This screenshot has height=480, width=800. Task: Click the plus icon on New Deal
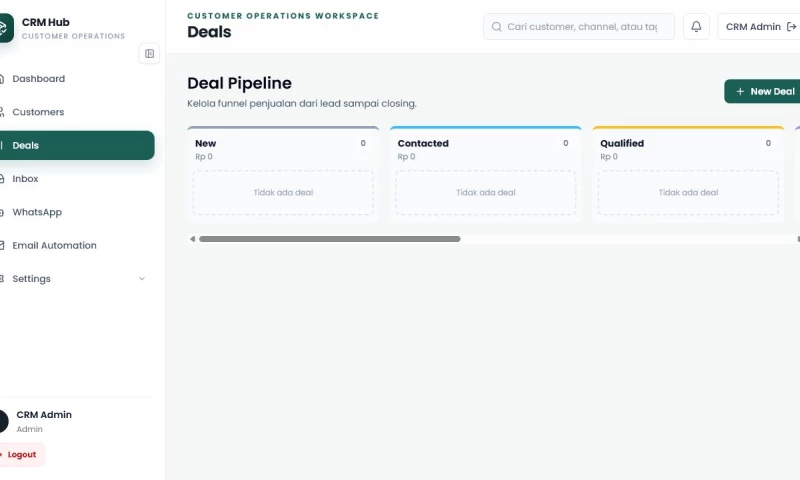pos(740,91)
